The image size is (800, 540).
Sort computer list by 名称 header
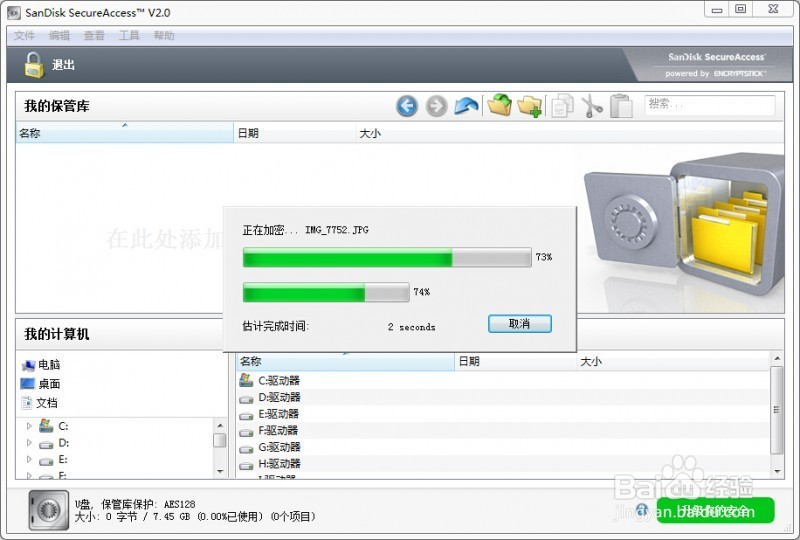click(345, 361)
